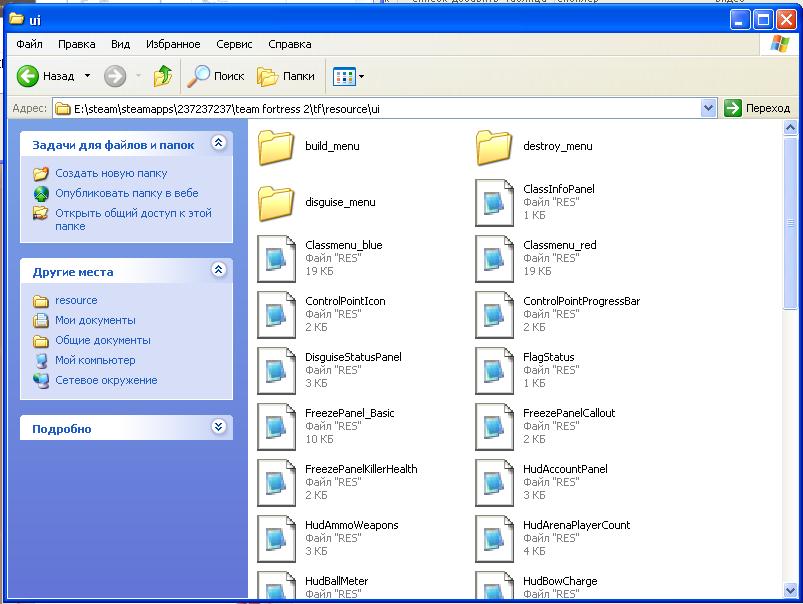The height and width of the screenshot is (604, 803).
Task: Select the Classmenu_red file icon
Action: tap(494, 259)
